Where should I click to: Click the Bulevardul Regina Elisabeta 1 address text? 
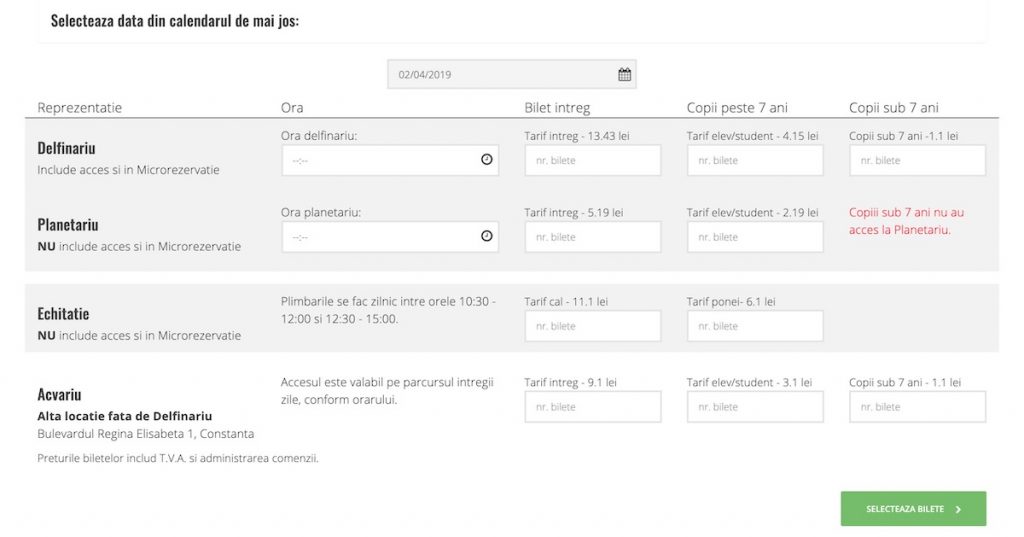click(x=146, y=434)
